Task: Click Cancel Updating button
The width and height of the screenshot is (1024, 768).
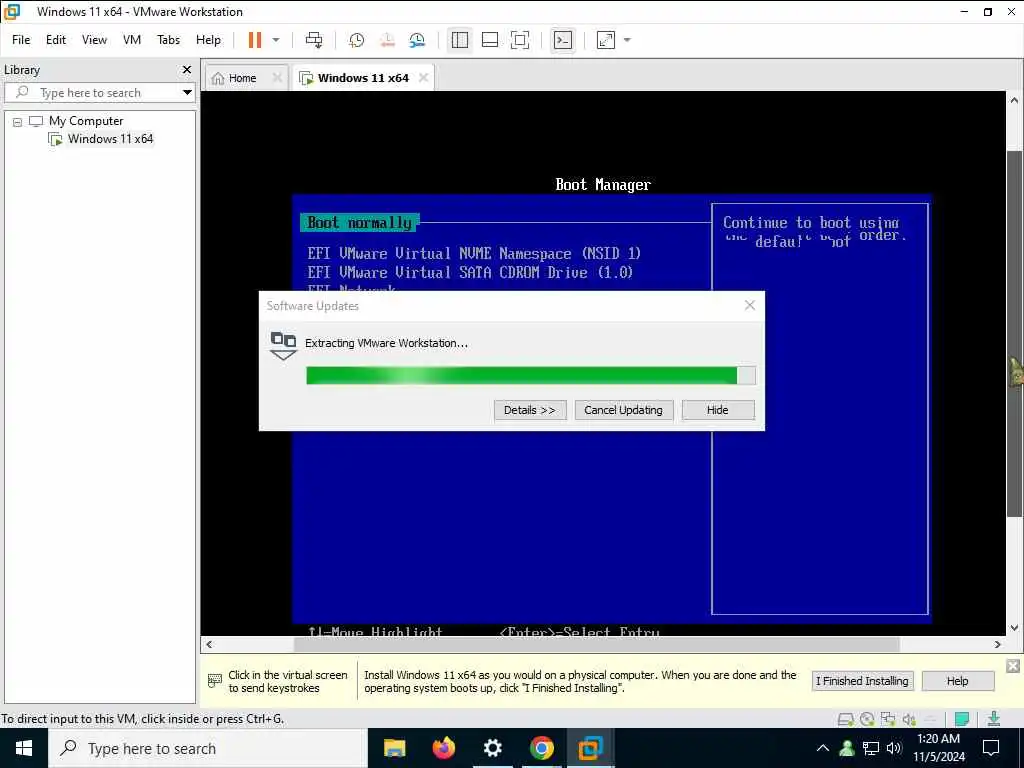Action: [x=623, y=410]
